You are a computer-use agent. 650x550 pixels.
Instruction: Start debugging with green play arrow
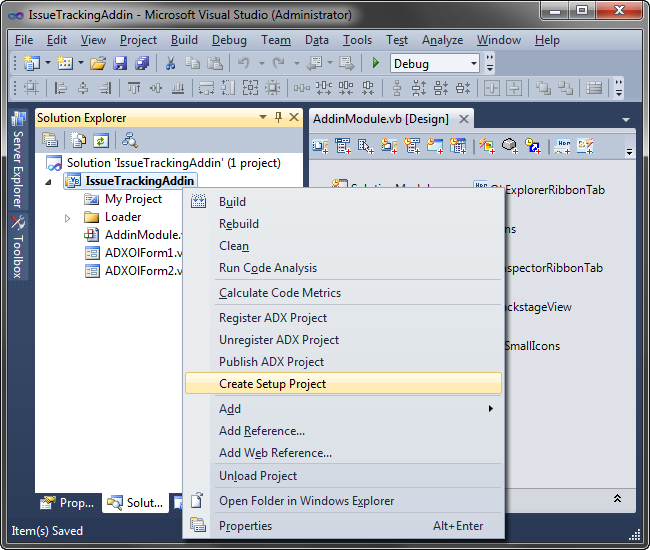[x=376, y=63]
